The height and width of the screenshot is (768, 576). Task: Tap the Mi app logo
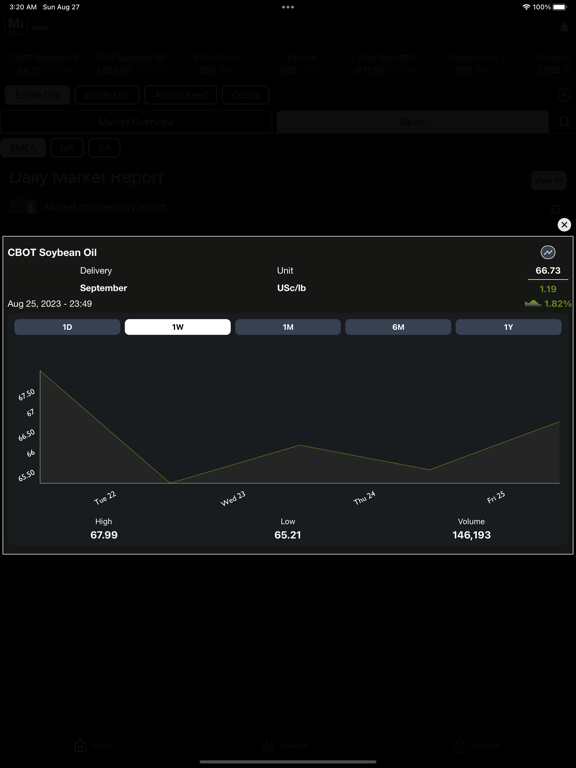coord(16,26)
